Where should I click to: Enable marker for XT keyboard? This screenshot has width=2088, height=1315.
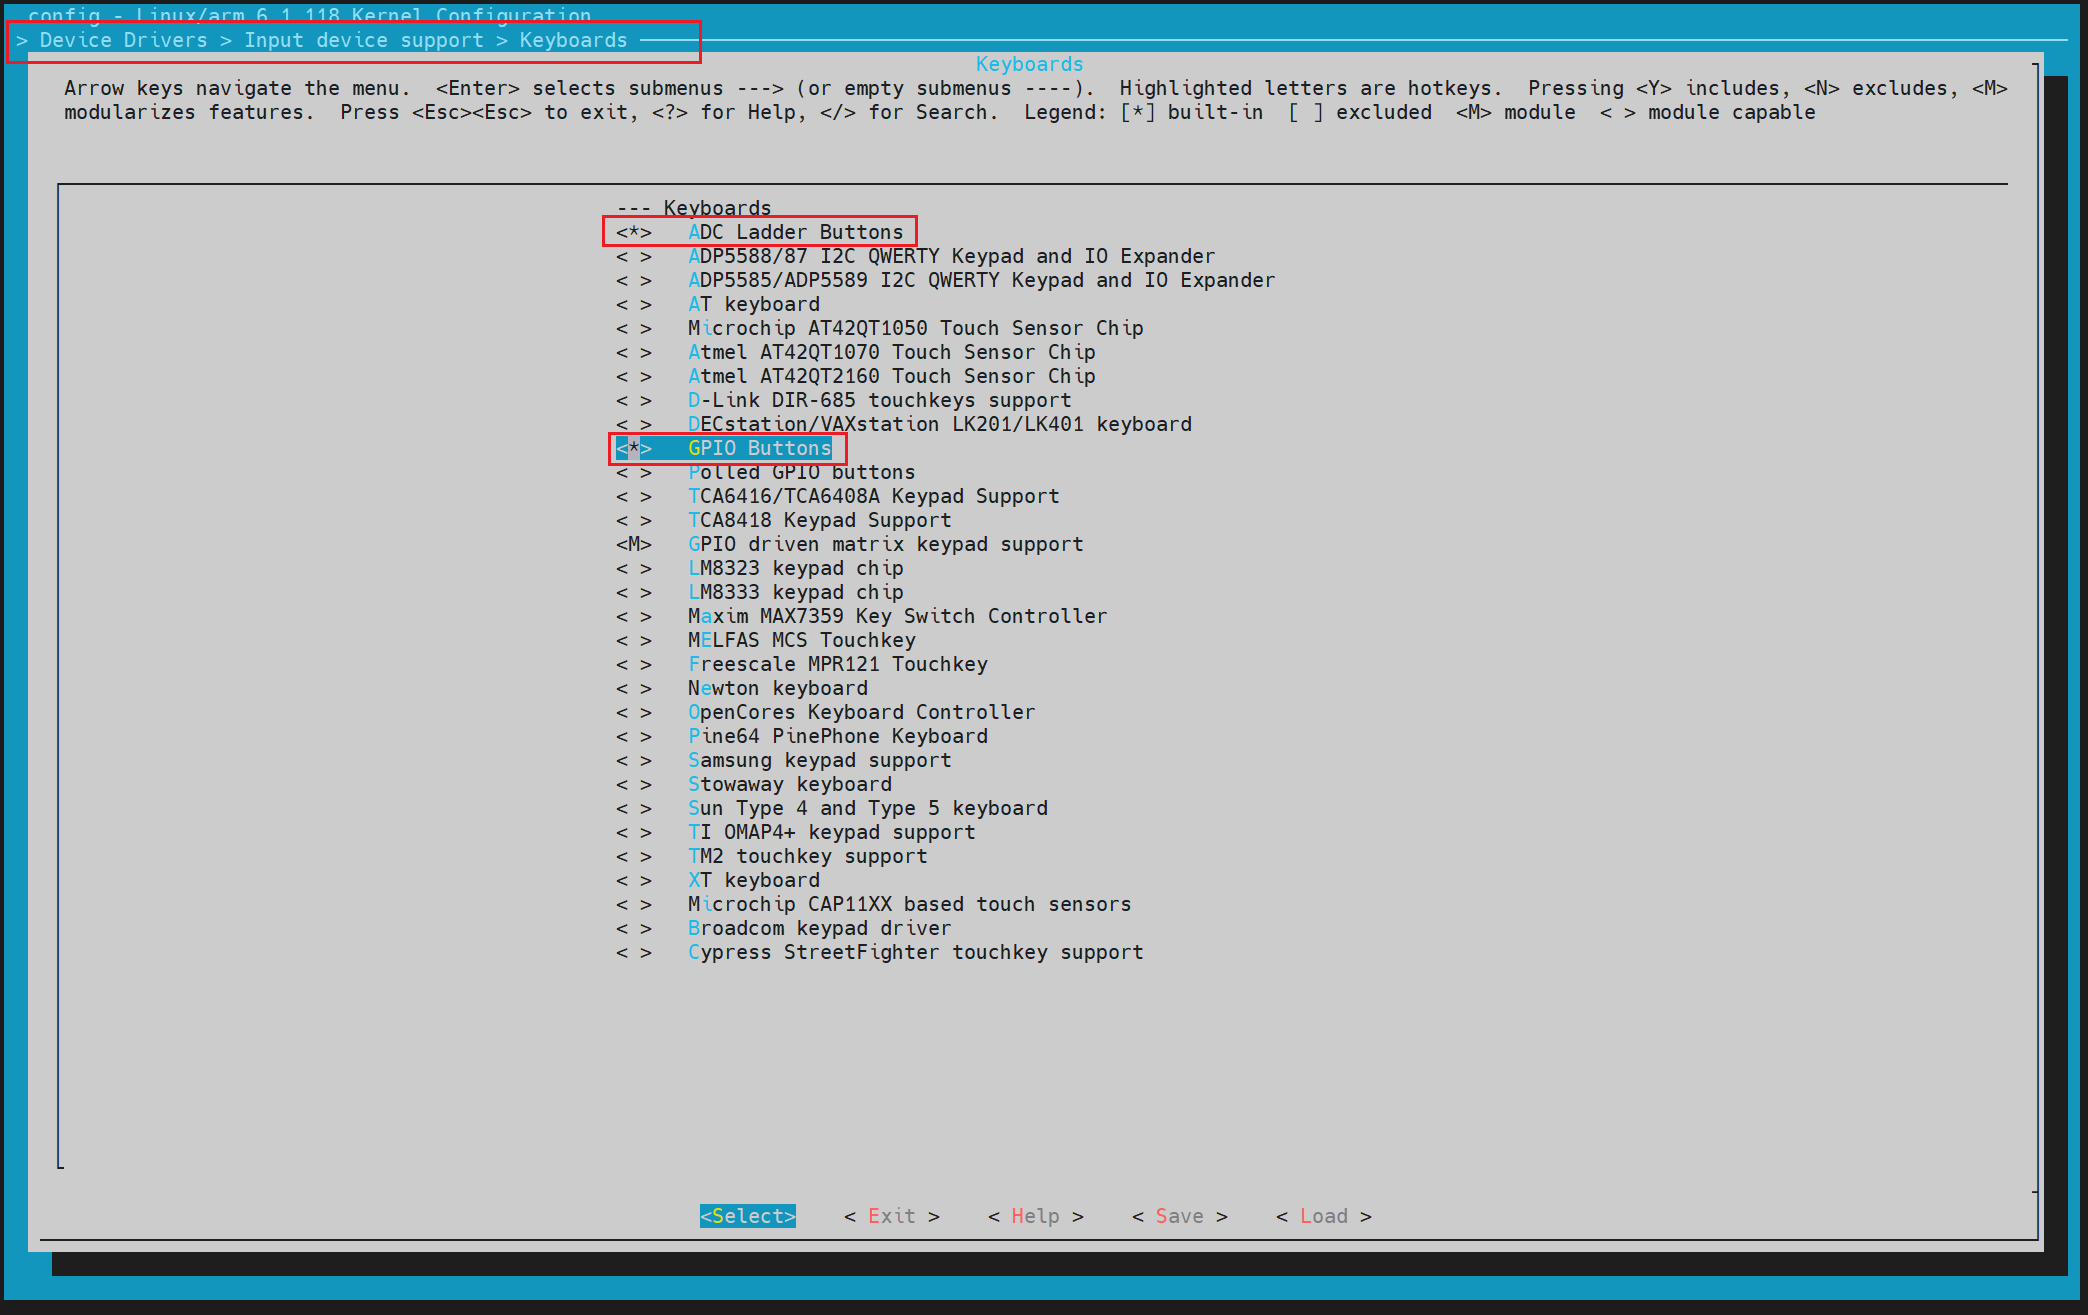point(633,881)
